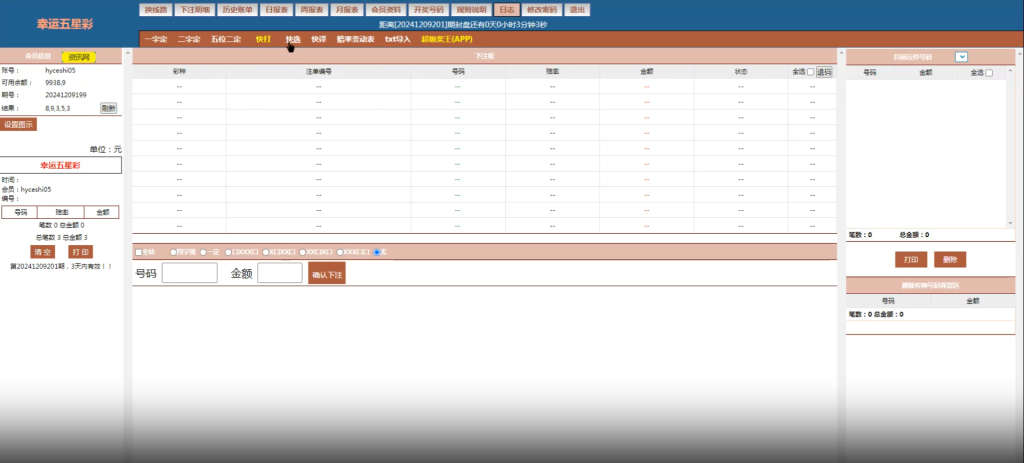
Task: Click the 退出 logout button
Action: click(577, 9)
